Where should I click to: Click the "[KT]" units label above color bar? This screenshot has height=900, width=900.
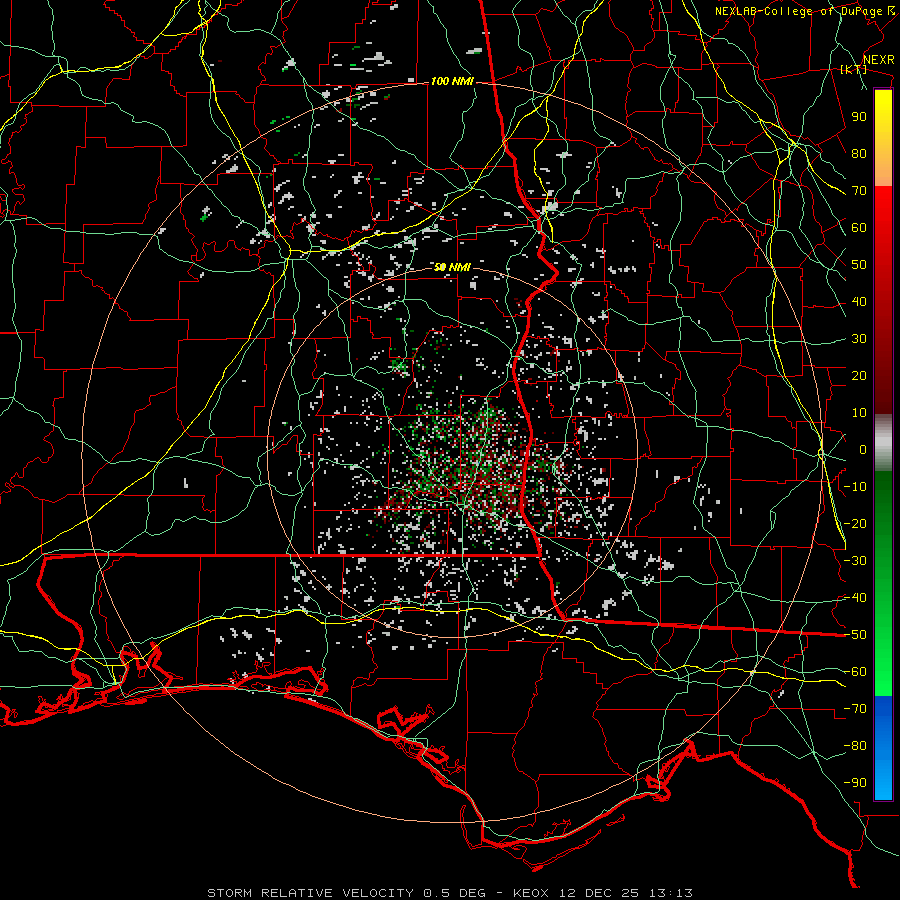coord(854,69)
